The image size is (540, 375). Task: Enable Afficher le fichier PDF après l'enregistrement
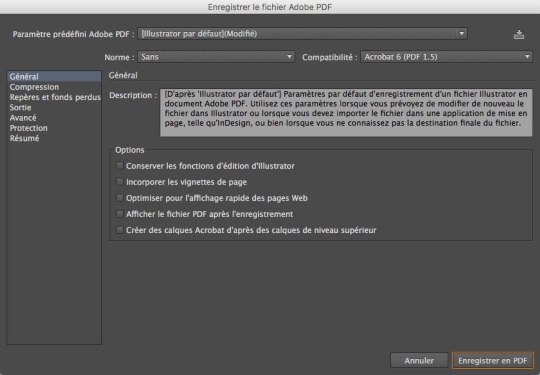(x=120, y=214)
